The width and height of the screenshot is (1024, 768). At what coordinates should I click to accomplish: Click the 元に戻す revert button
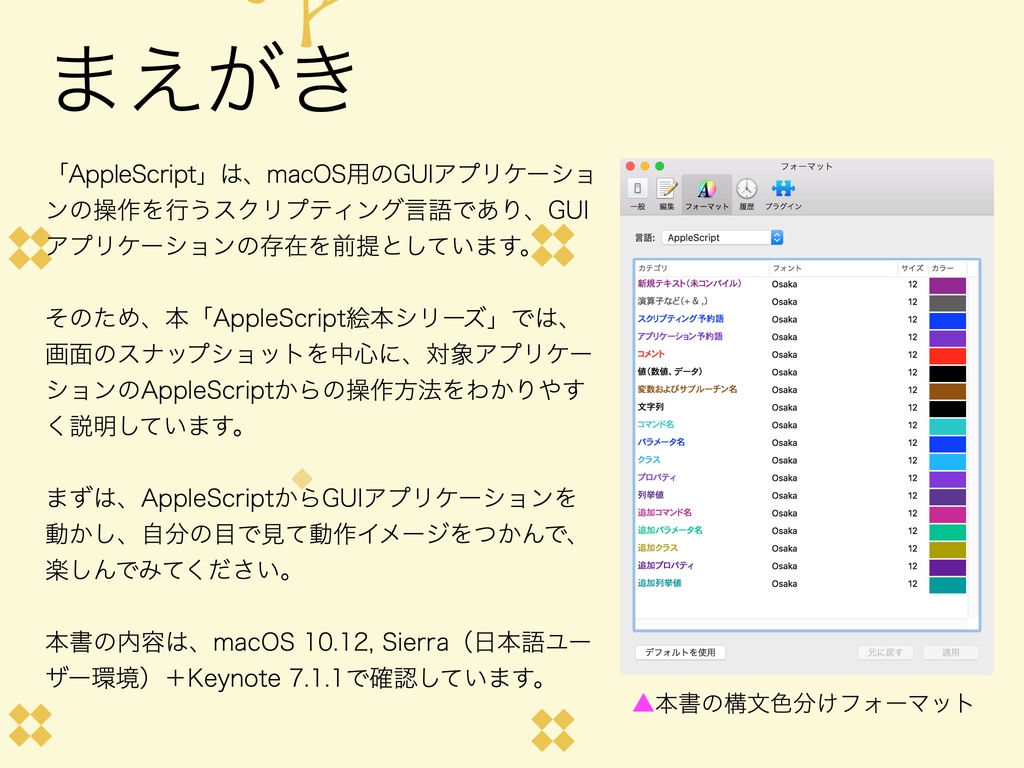click(x=886, y=652)
